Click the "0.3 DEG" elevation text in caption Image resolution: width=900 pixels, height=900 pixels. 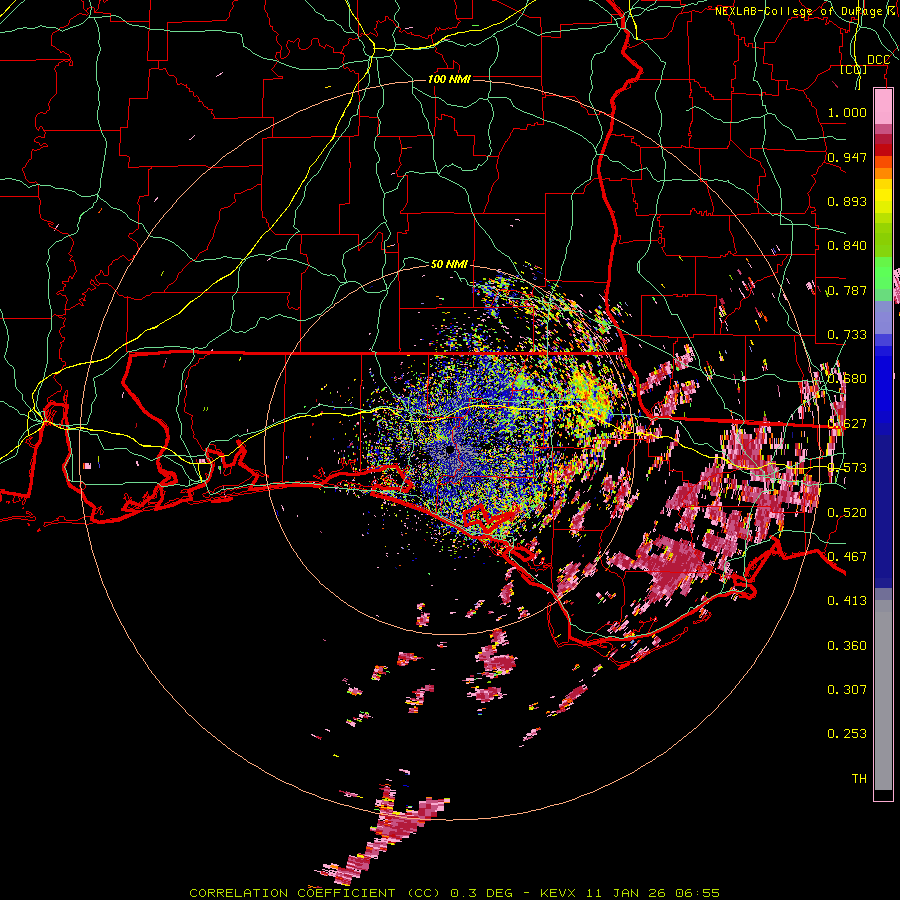pyautogui.click(x=484, y=893)
